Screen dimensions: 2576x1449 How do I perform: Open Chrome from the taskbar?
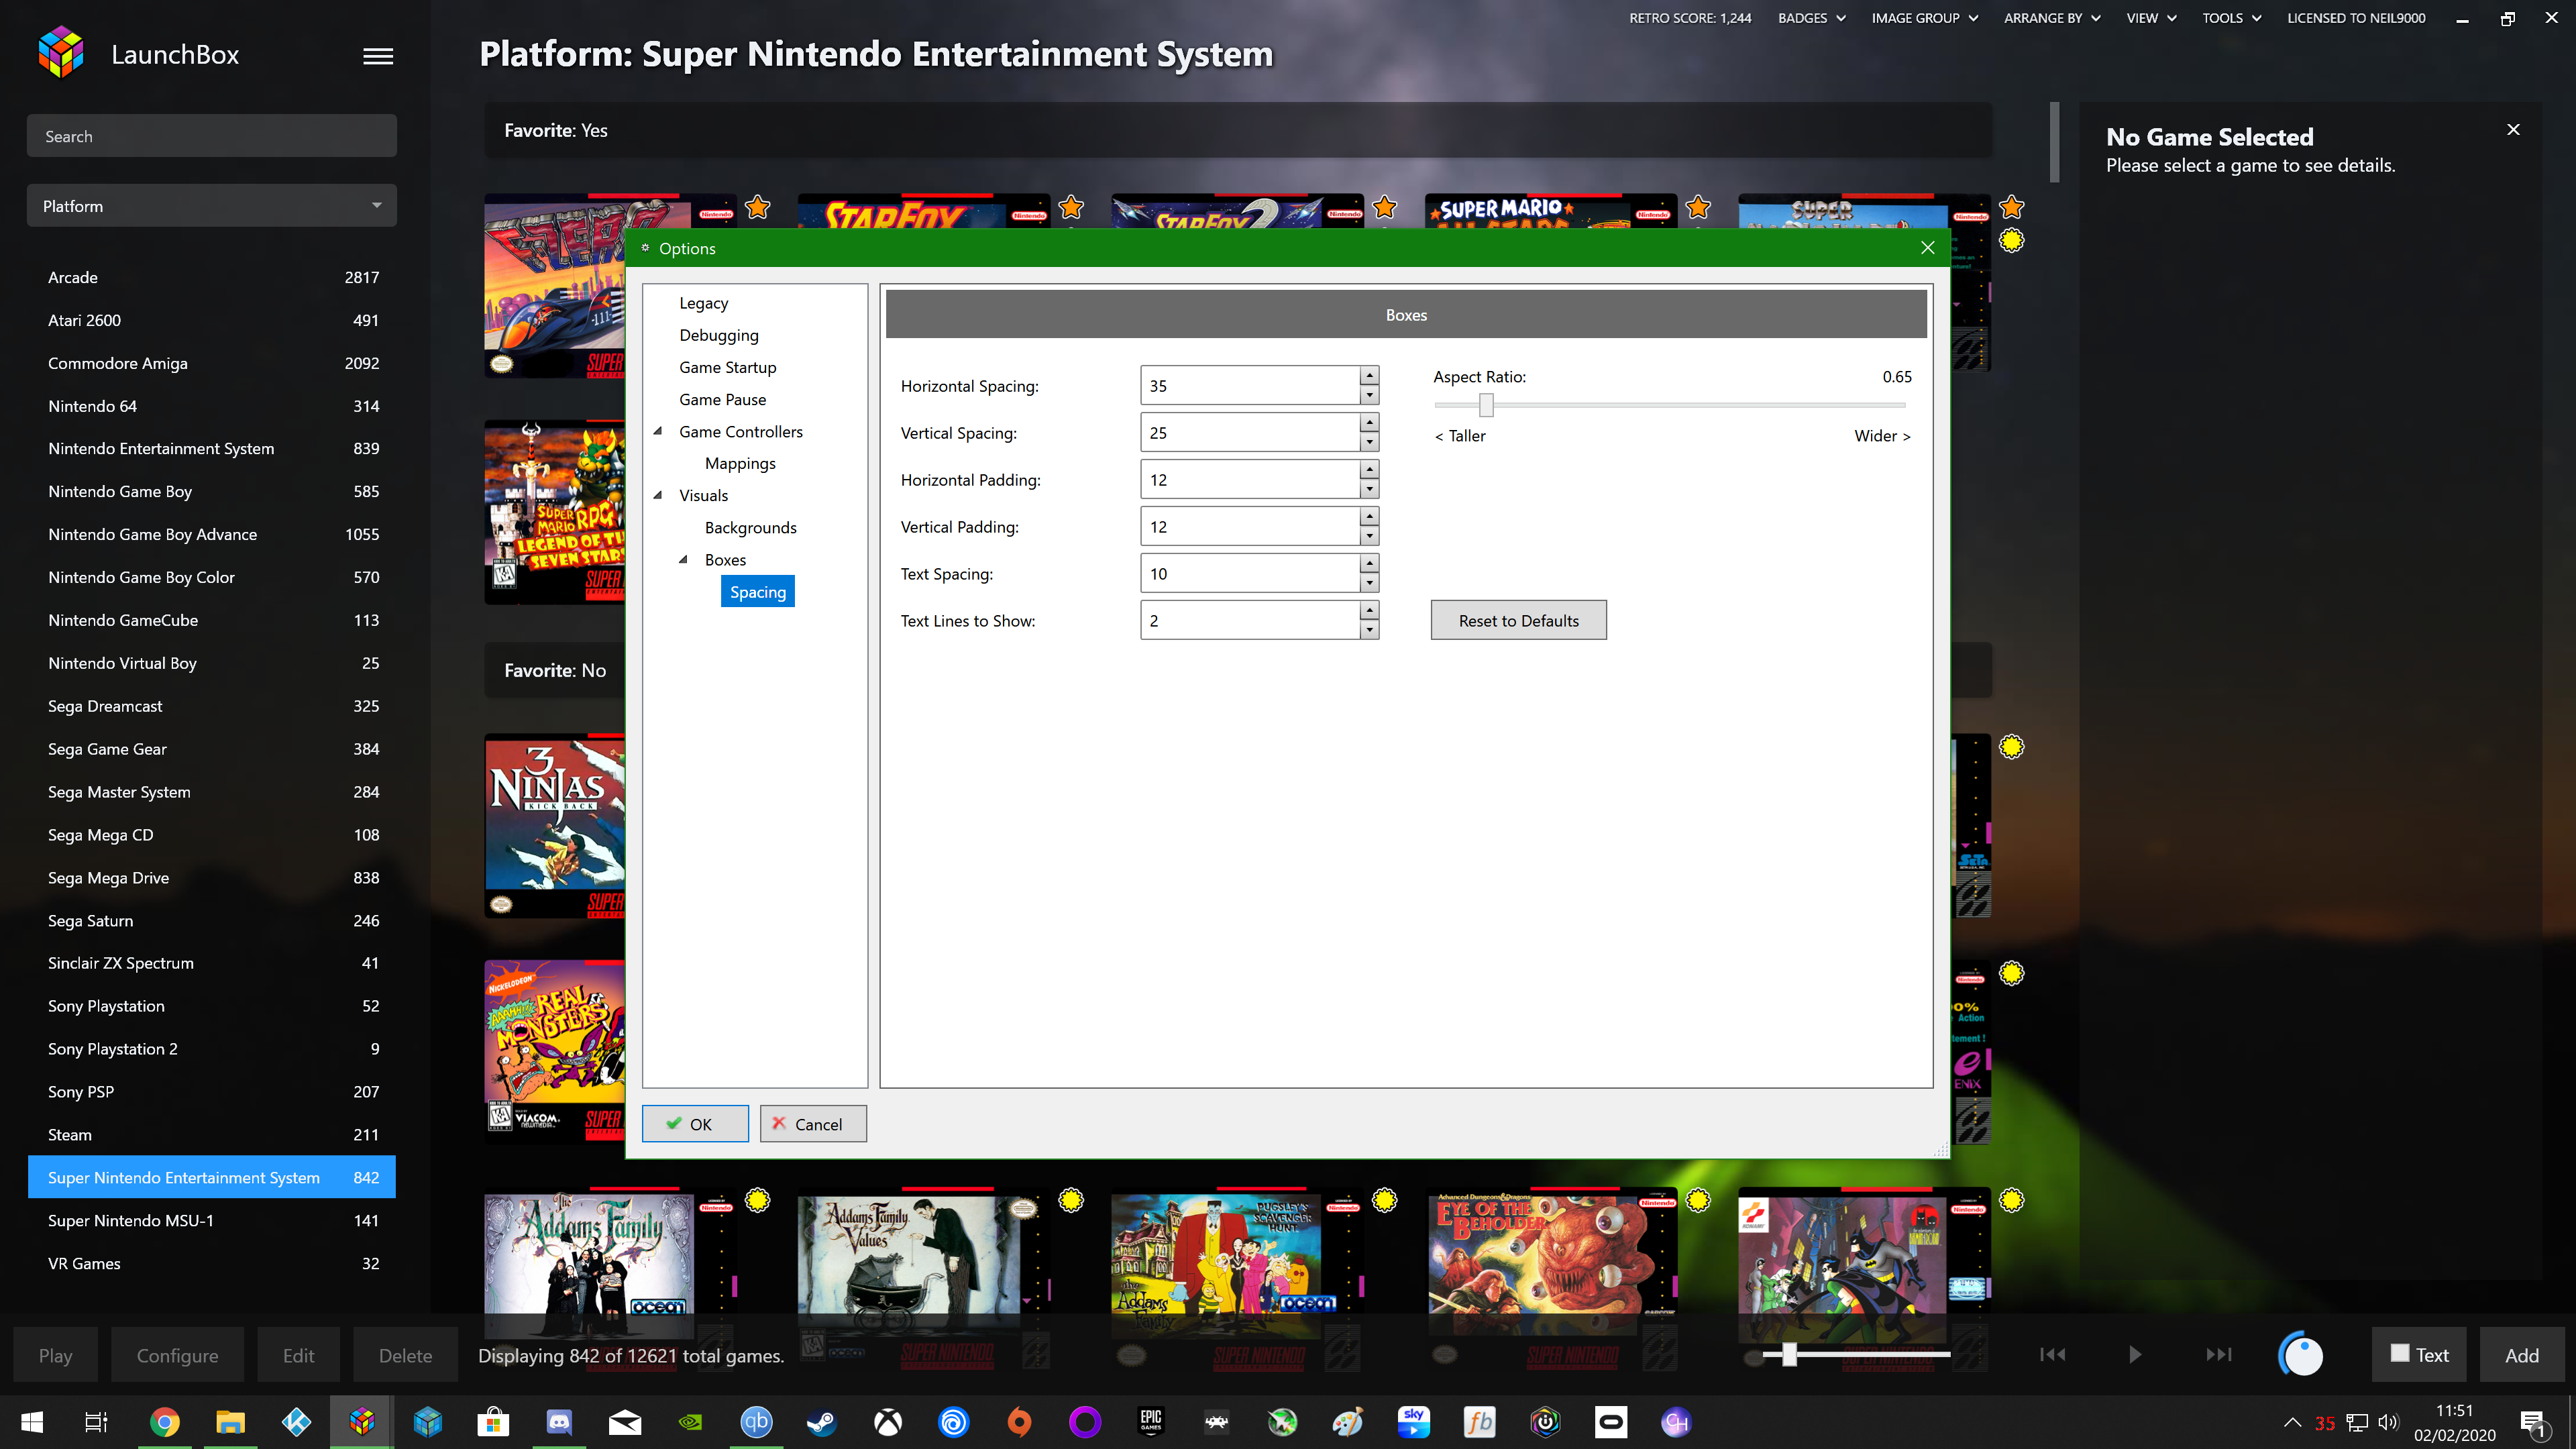pos(165,1422)
